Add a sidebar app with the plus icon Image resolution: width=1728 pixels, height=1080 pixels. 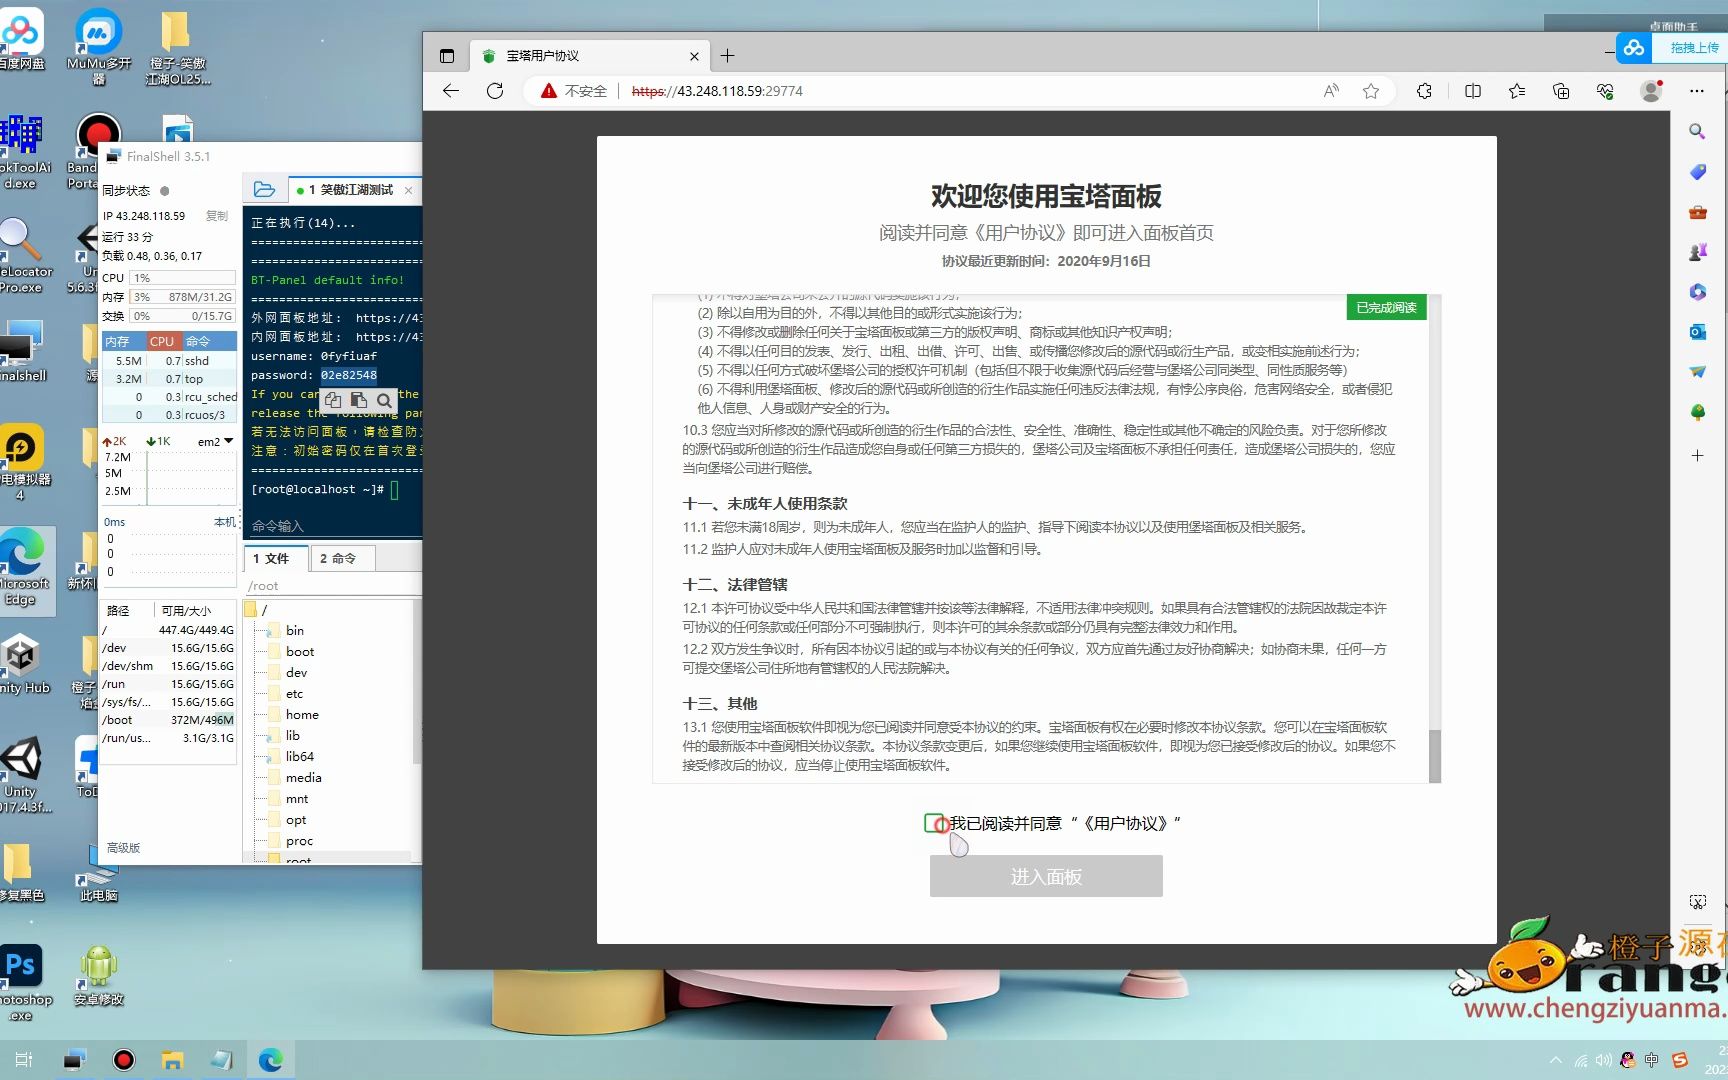click(1697, 456)
